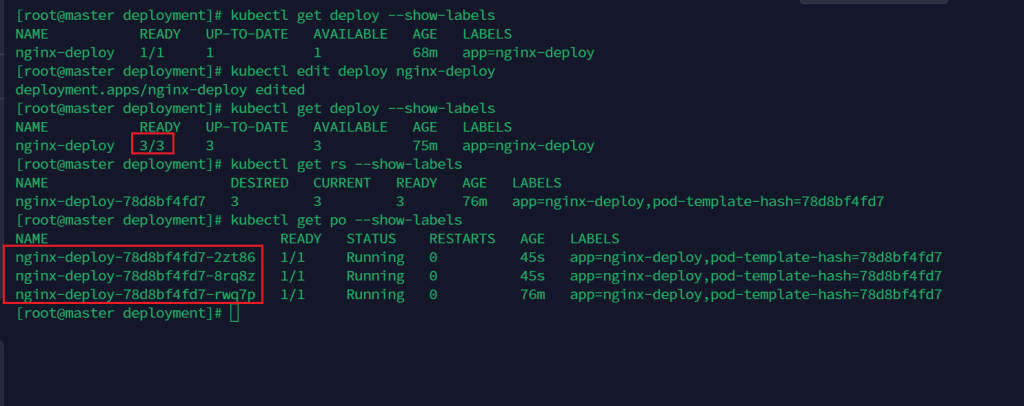Click pod name nginx-deploy-78d8bf4fd7-rwq7p
This screenshot has width=1024, height=406.
click(135, 295)
